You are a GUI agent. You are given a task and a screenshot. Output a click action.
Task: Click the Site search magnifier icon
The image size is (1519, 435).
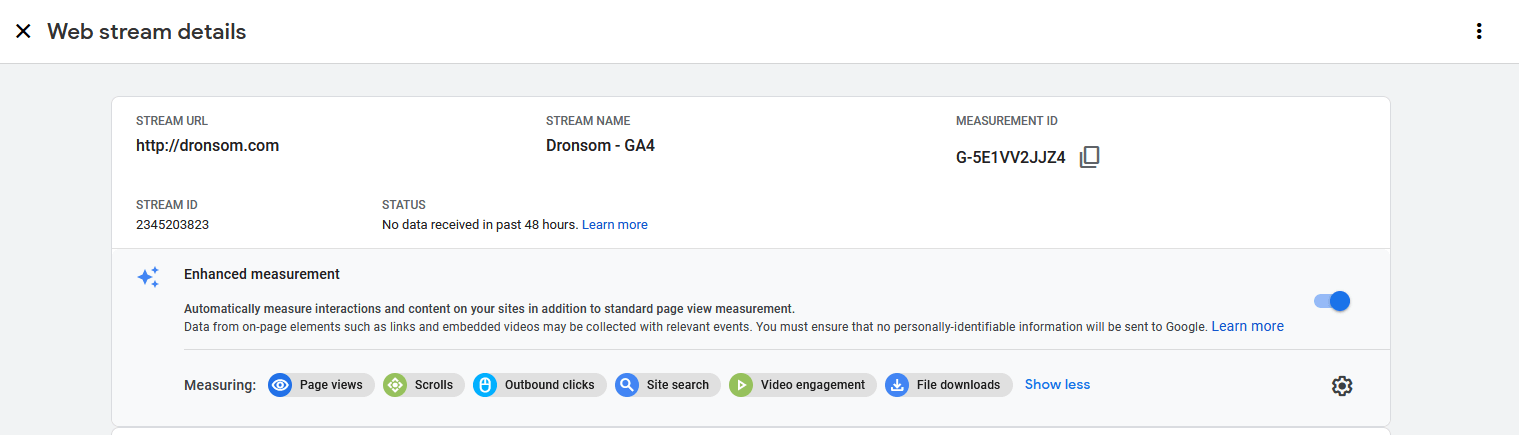tap(627, 385)
